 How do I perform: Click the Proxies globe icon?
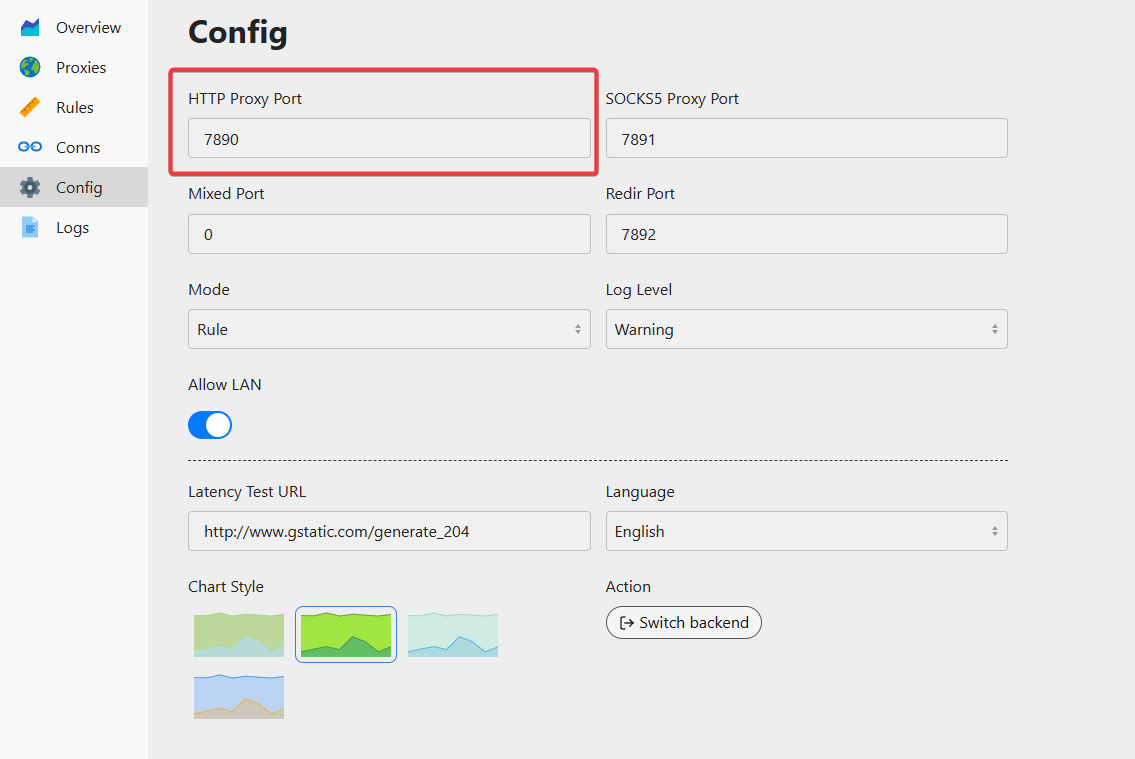coord(30,68)
